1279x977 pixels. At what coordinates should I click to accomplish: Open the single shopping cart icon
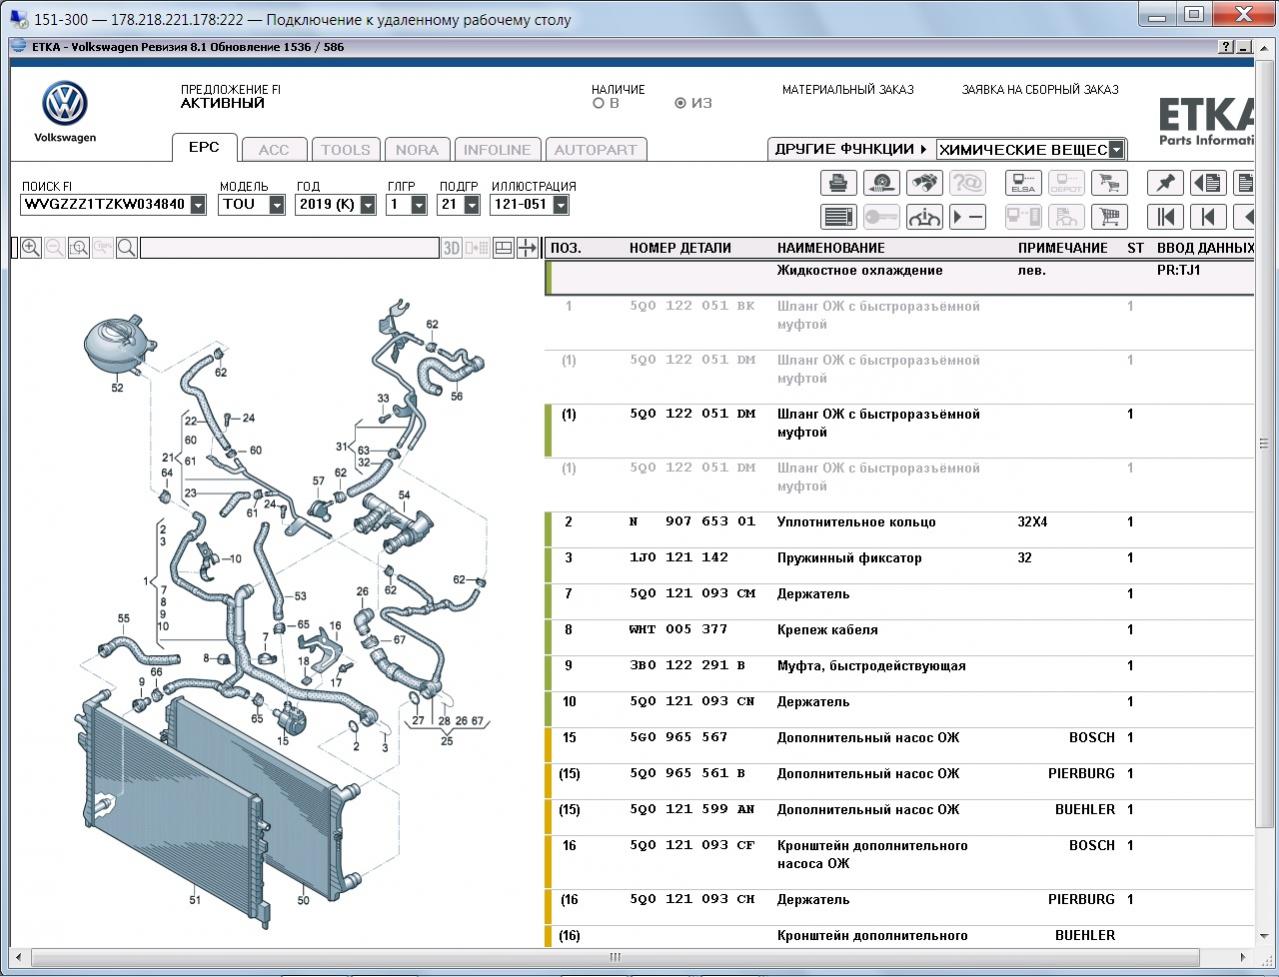(1109, 216)
